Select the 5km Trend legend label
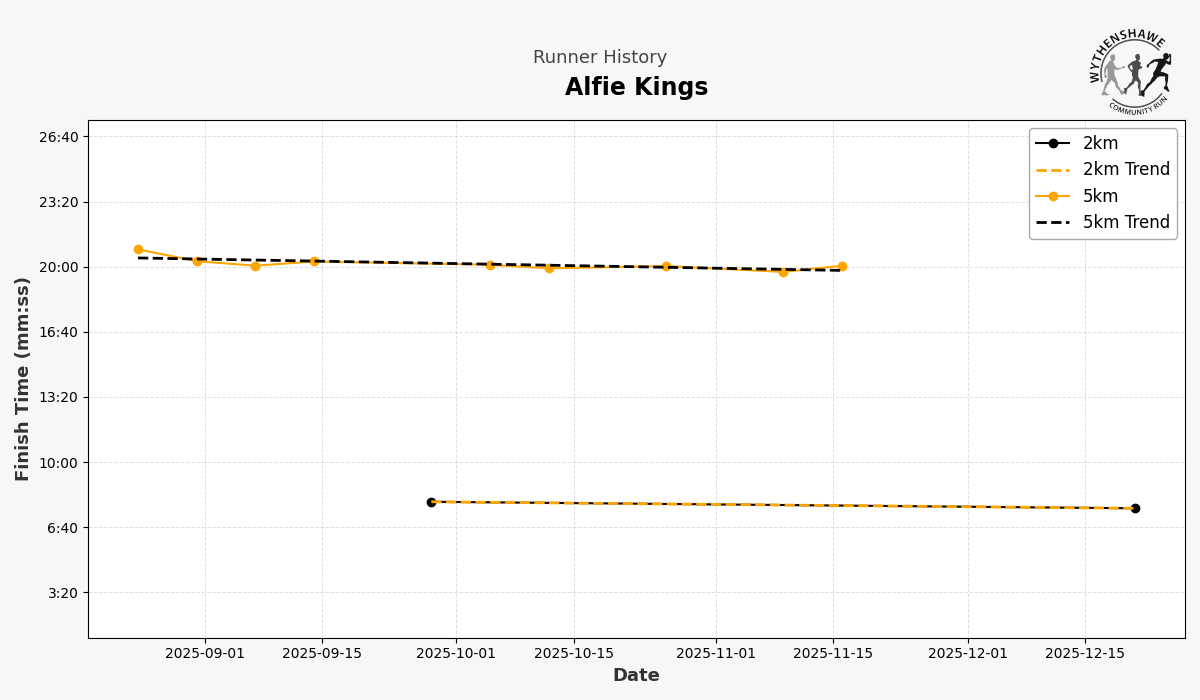The width and height of the screenshot is (1200, 700). (x=1126, y=223)
